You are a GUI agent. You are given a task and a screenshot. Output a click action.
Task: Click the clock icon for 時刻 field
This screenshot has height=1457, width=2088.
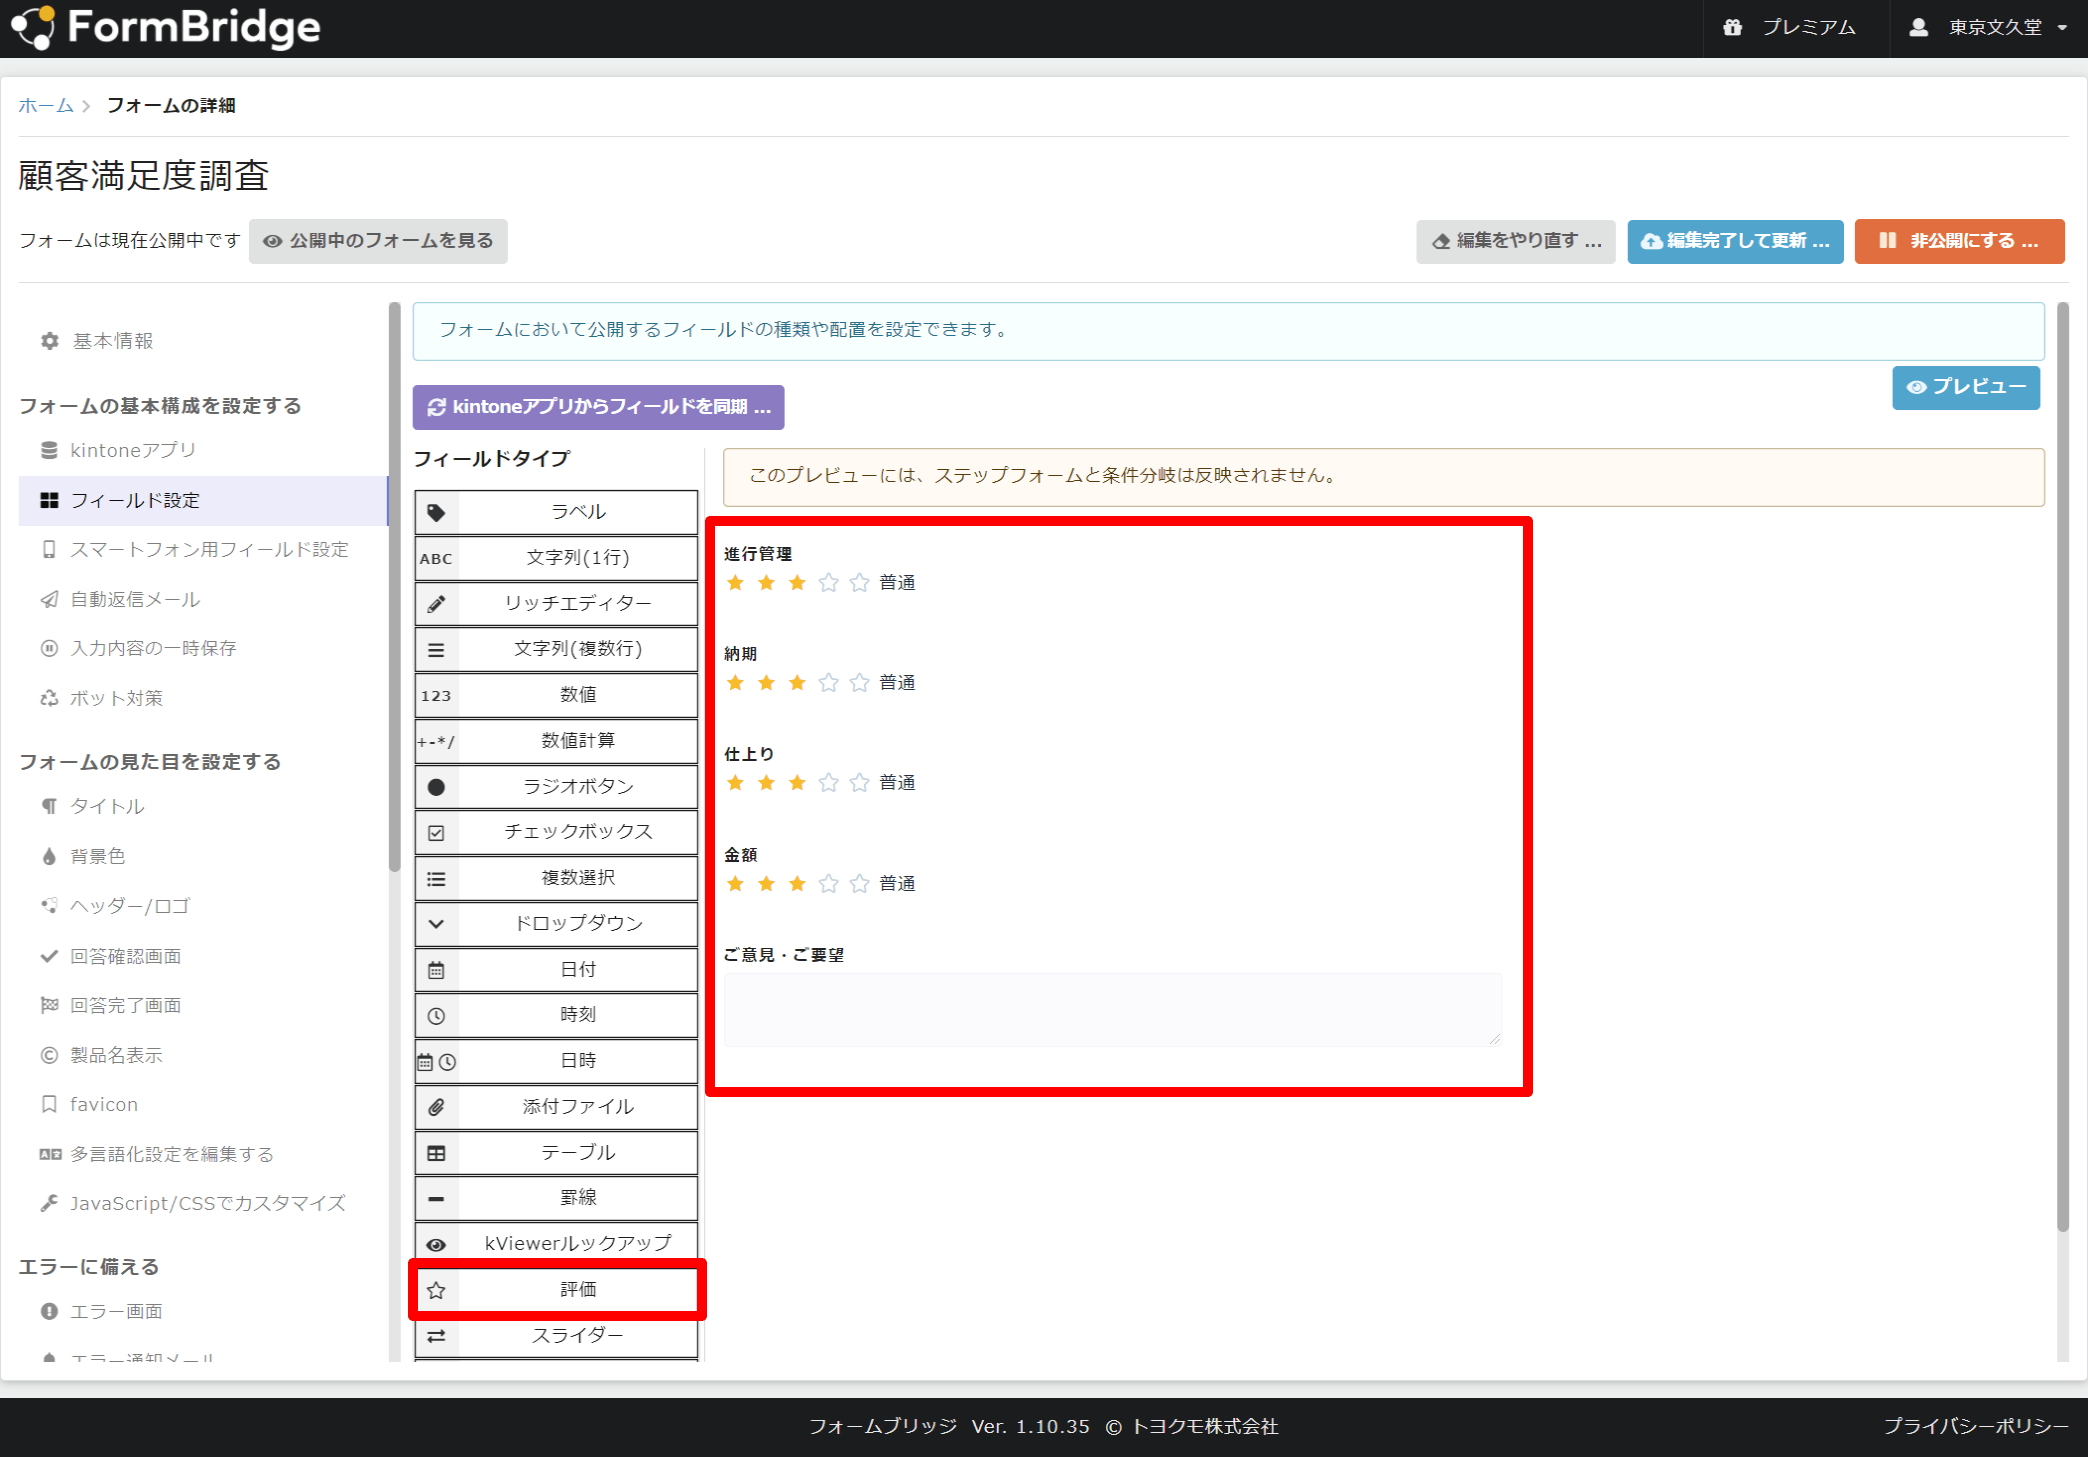436,1016
